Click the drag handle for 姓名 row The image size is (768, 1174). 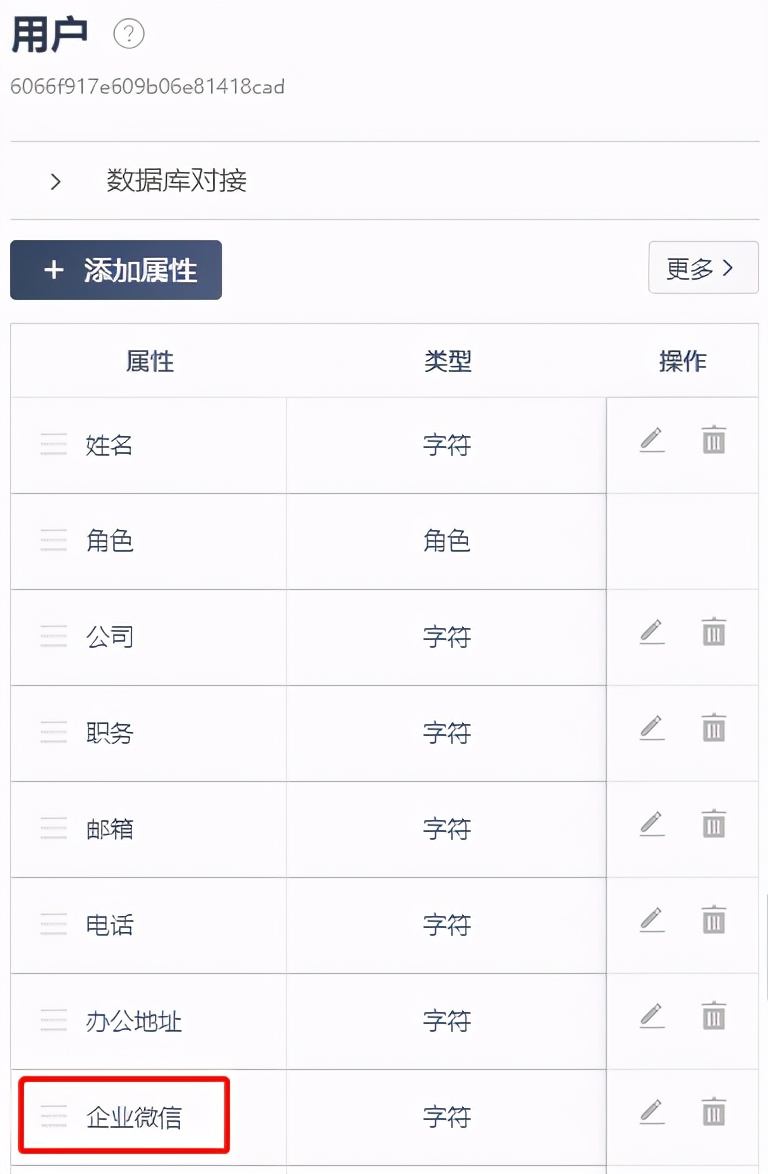(53, 445)
